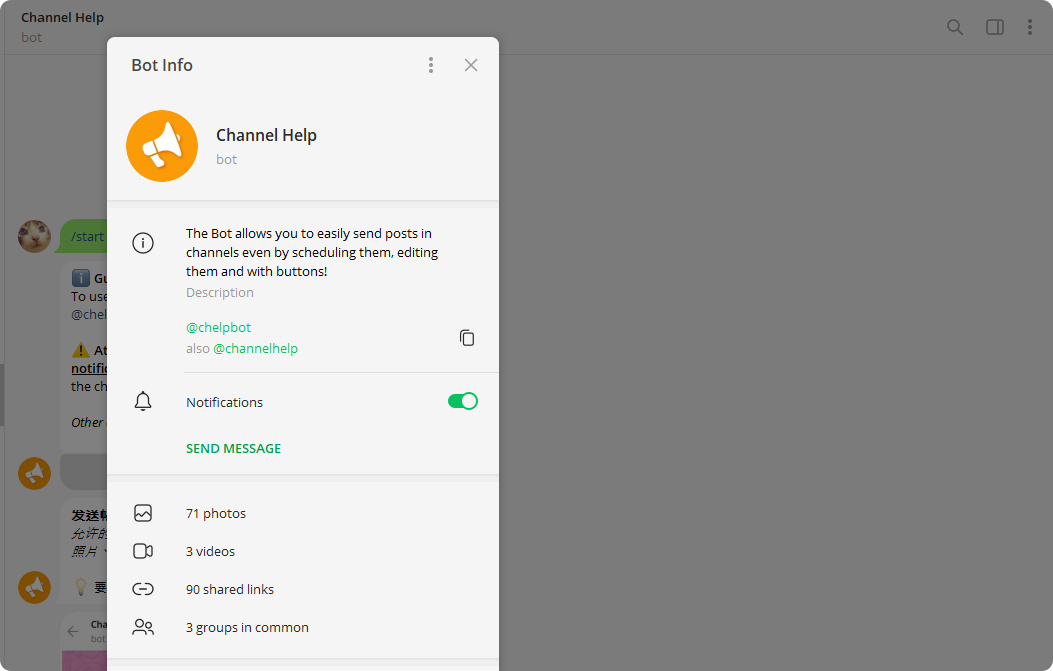Open the @channelhelp link
This screenshot has height=671, width=1053.
(256, 348)
